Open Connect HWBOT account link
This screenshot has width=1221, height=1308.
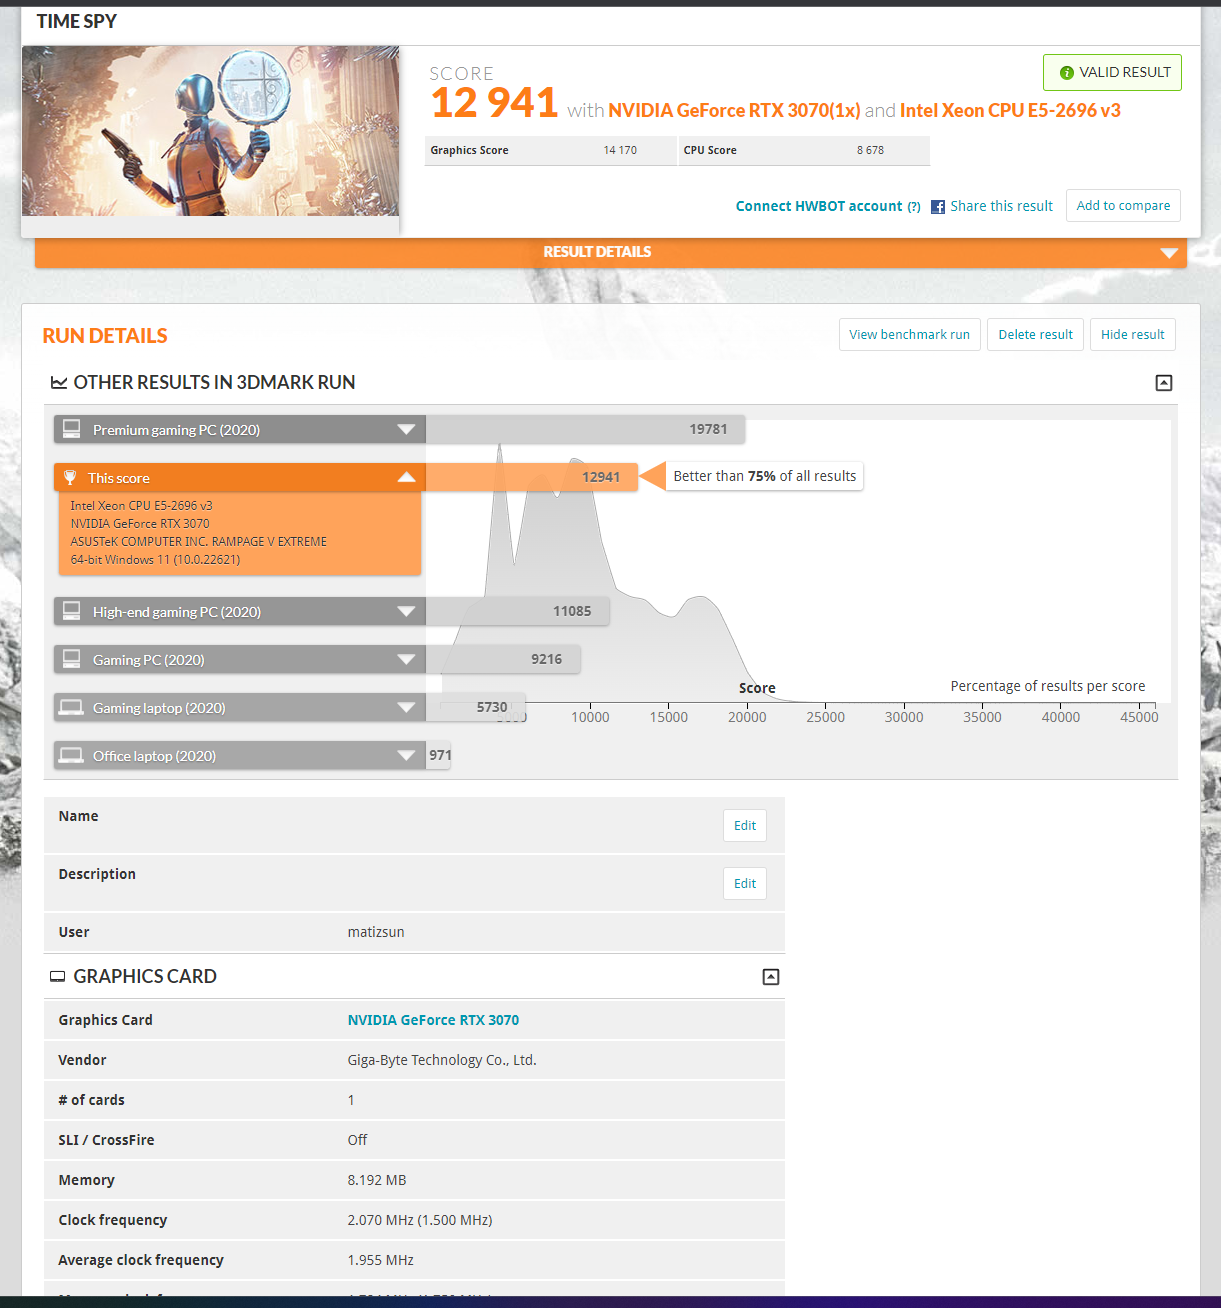pyautogui.click(x=819, y=207)
